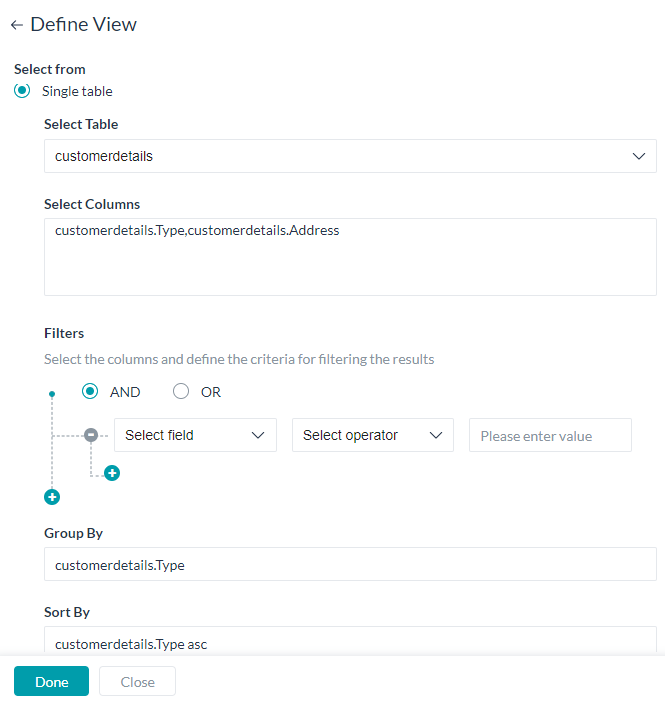Click the Please enter value field
The width and height of the screenshot is (665, 701).
tap(550, 435)
